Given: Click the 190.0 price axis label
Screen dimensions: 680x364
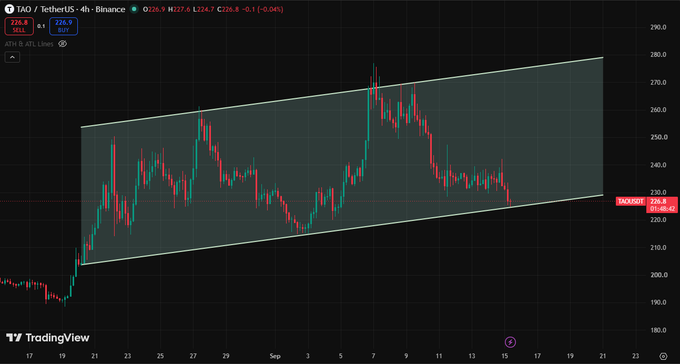Looking at the screenshot, I should (x=657, y=302).
